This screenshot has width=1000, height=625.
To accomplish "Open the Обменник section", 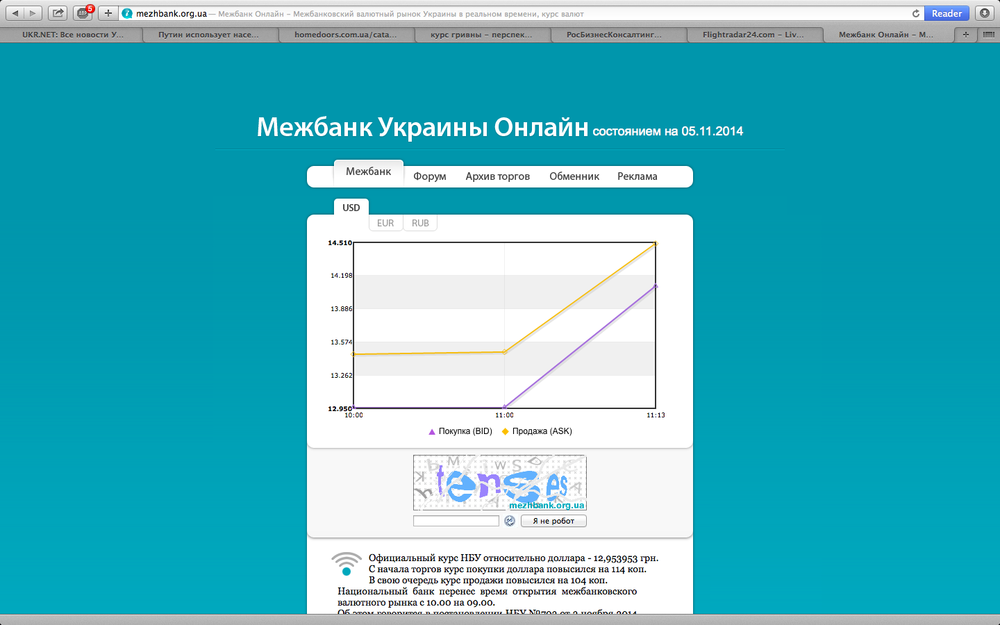I will (x=573, y=175).
